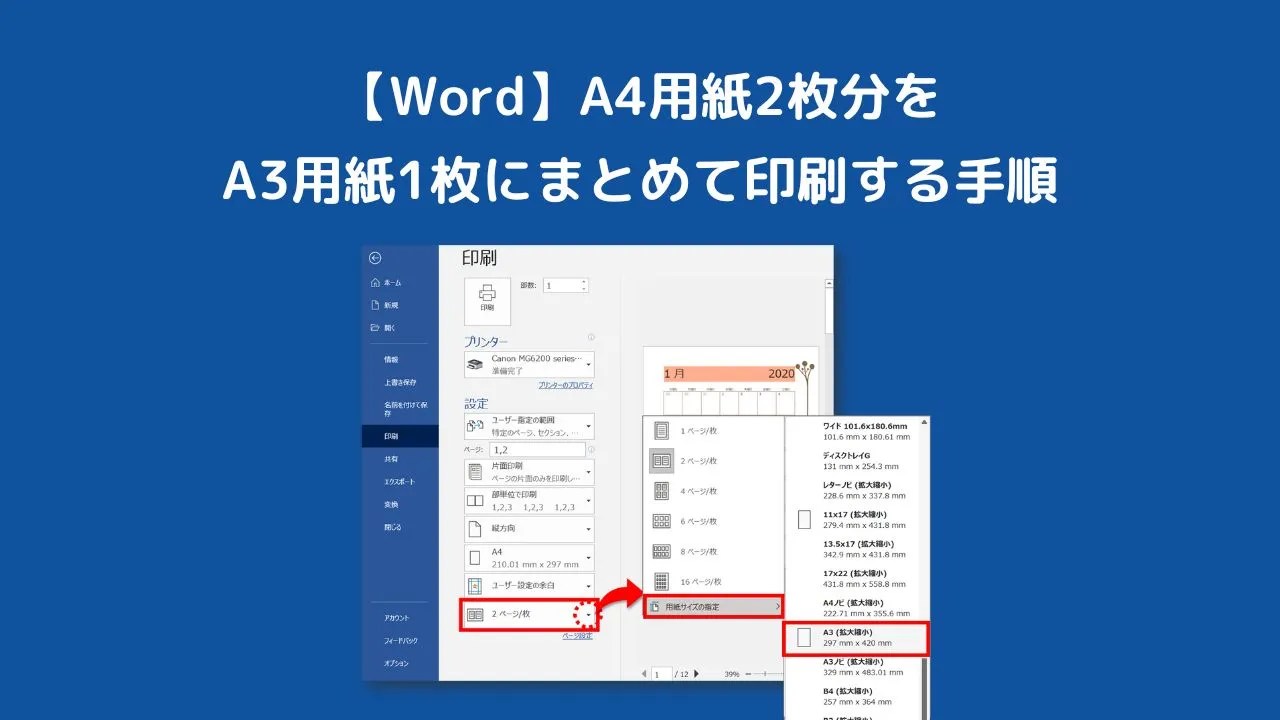Image resolution: width=1280 pixels, height=720 pixels.
Task: Click the large 印刷 (Print) button icon
Action: pyautogui.click(x=487, y=297)
